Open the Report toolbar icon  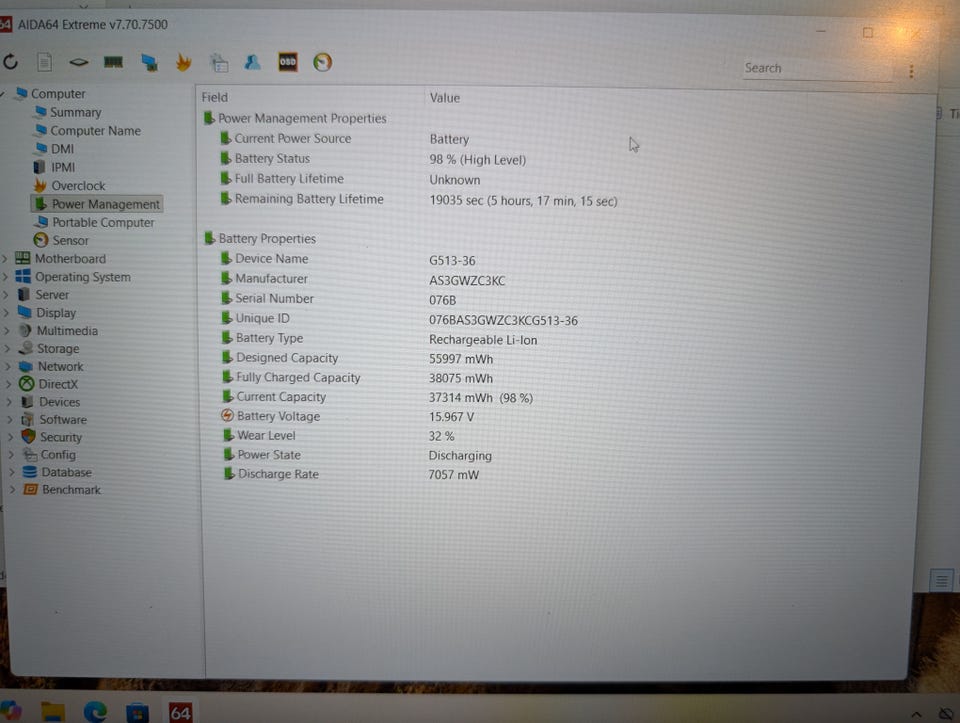pyautogui.click(x=45, y=62)
